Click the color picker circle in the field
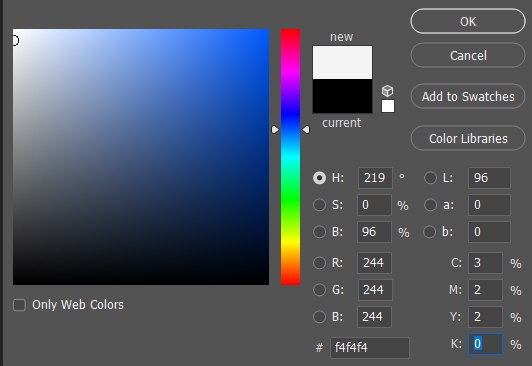This screenshot has width=532, height=366. click(15, 41)
